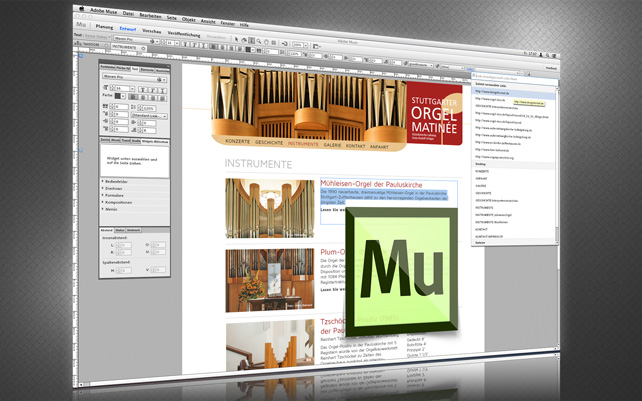This screenshot has height=401, width=642.
Task: Toggle bold T button in Text panel
Action: pyautogui.click(x=143, y=90)
